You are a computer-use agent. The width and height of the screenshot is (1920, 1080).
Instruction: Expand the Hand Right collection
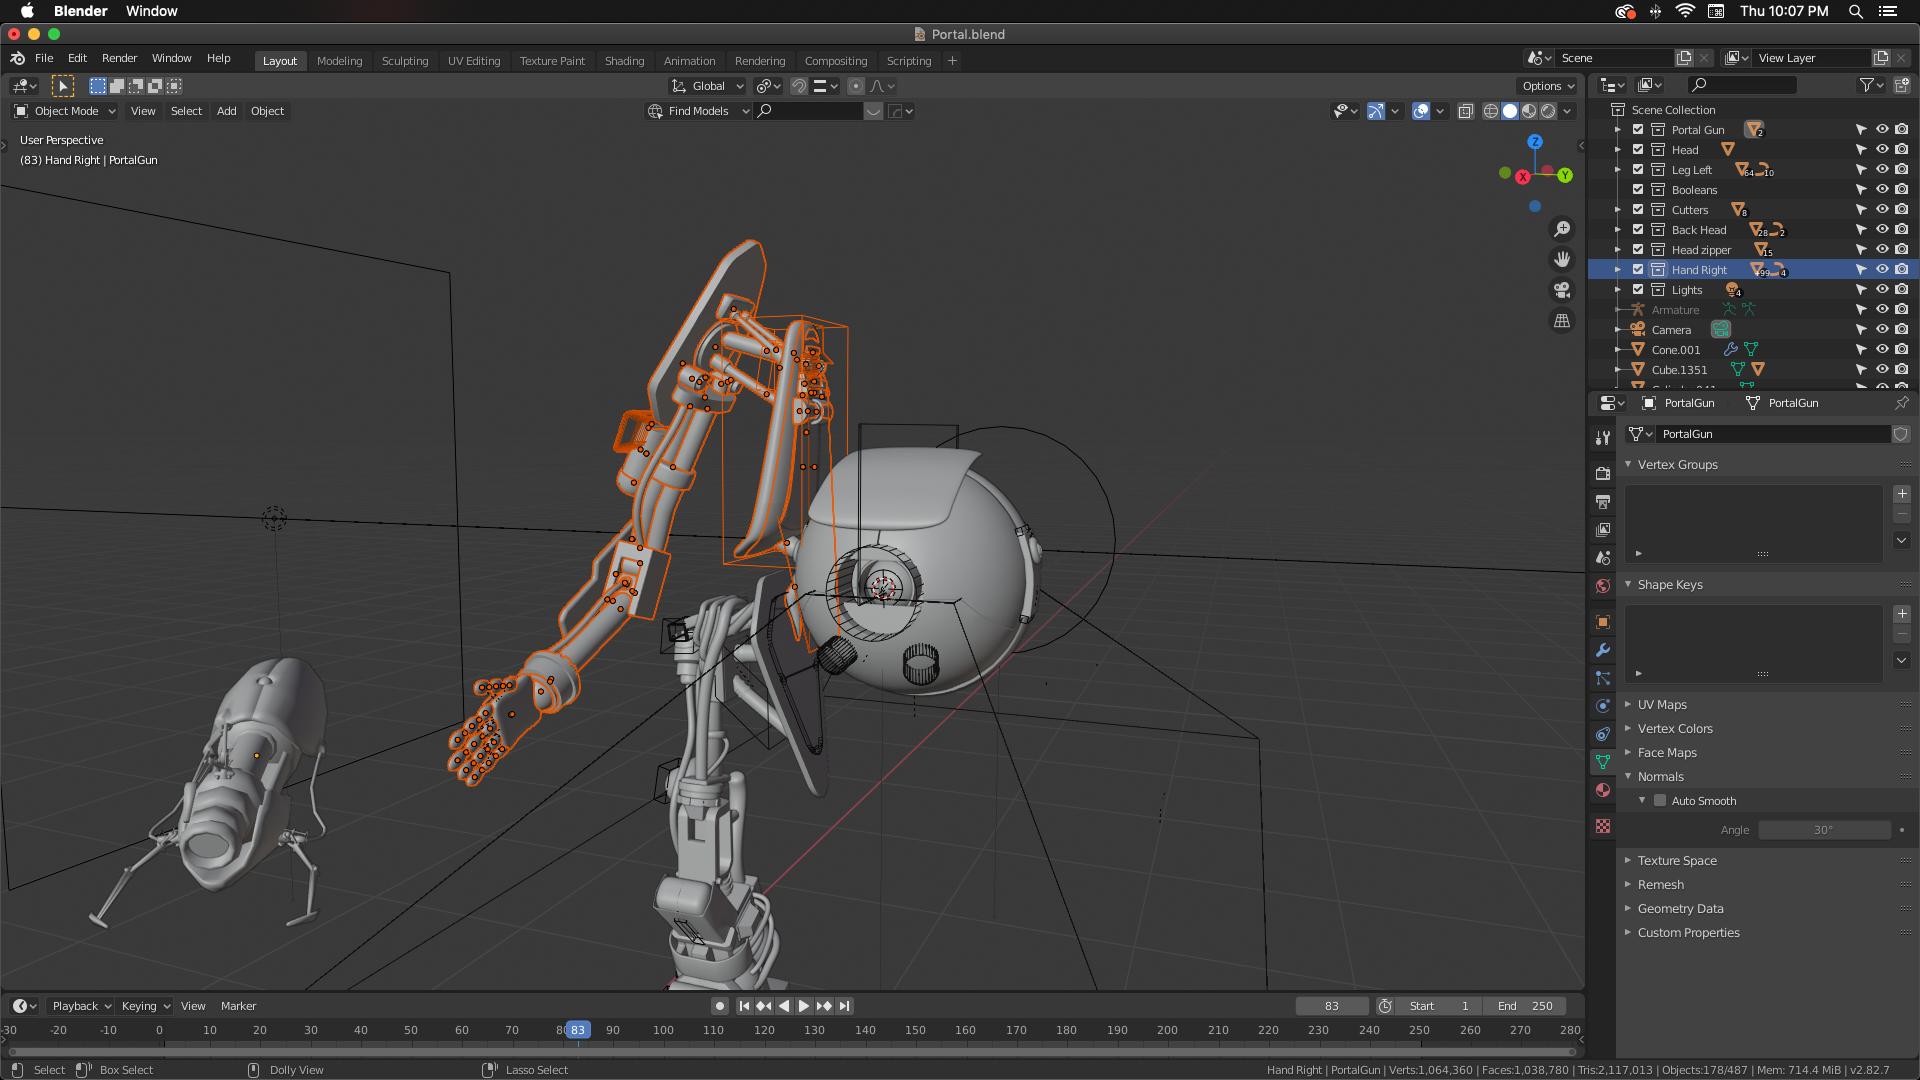(x=1618, y=270)
